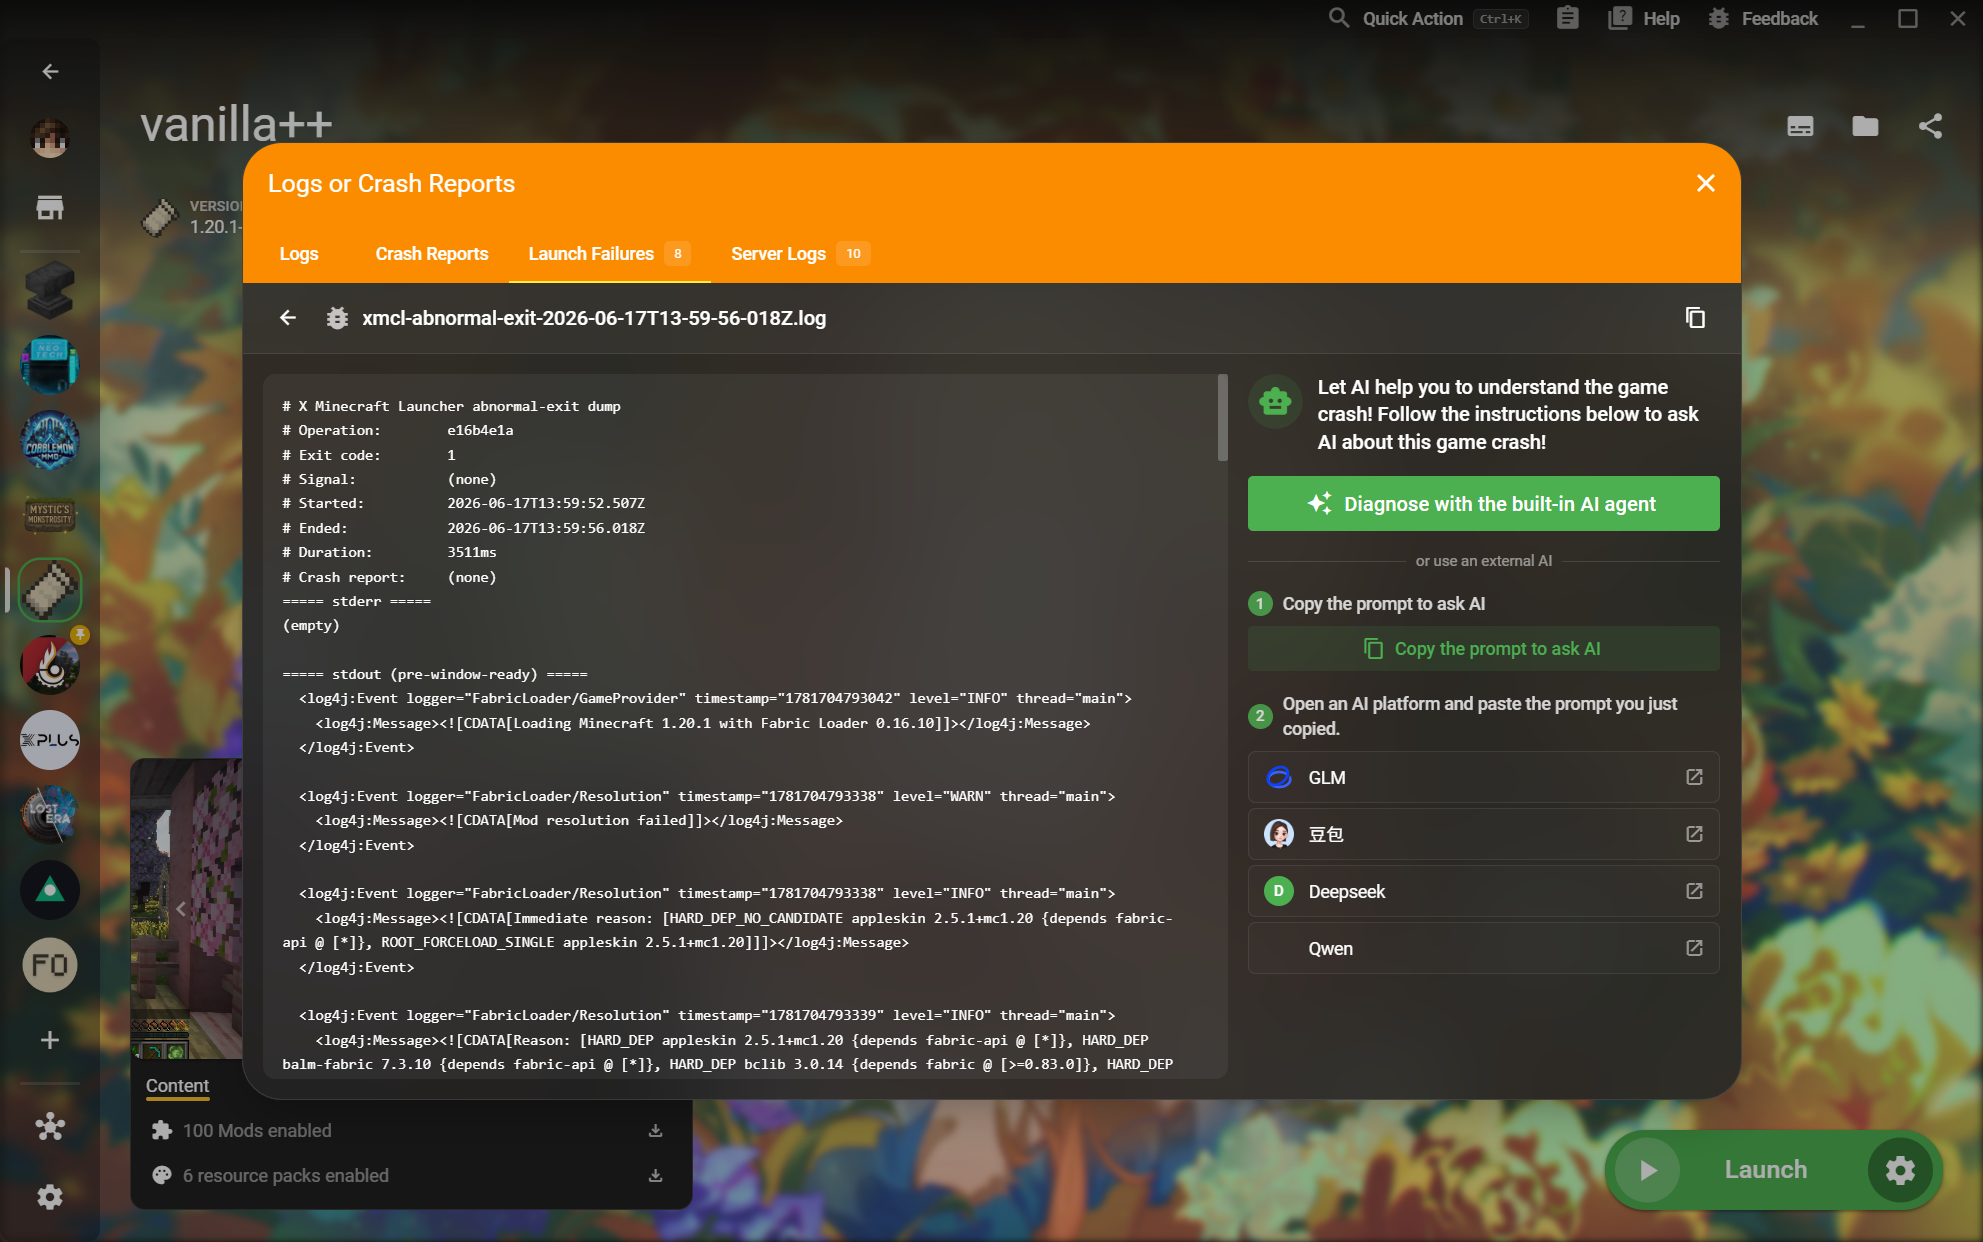Open instance folder icon

[x=1865, y=126]
